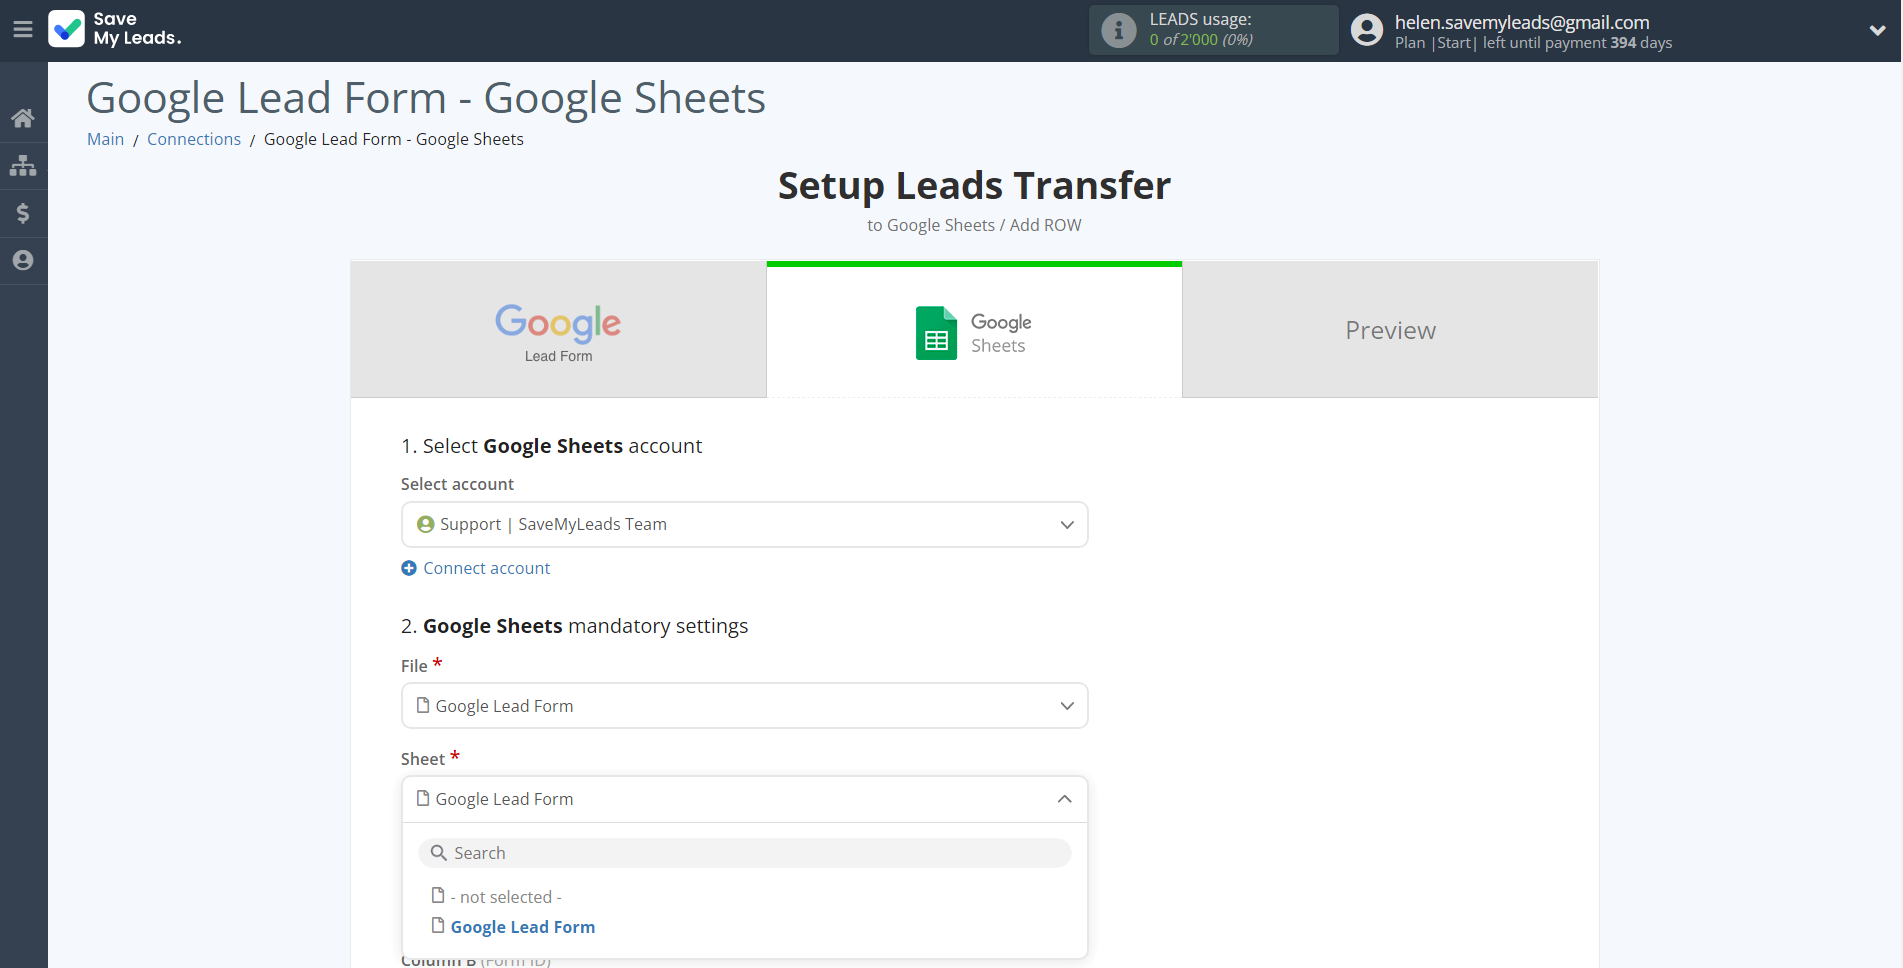
Task: Go to Main breadcrumb link
Action: 105,139
